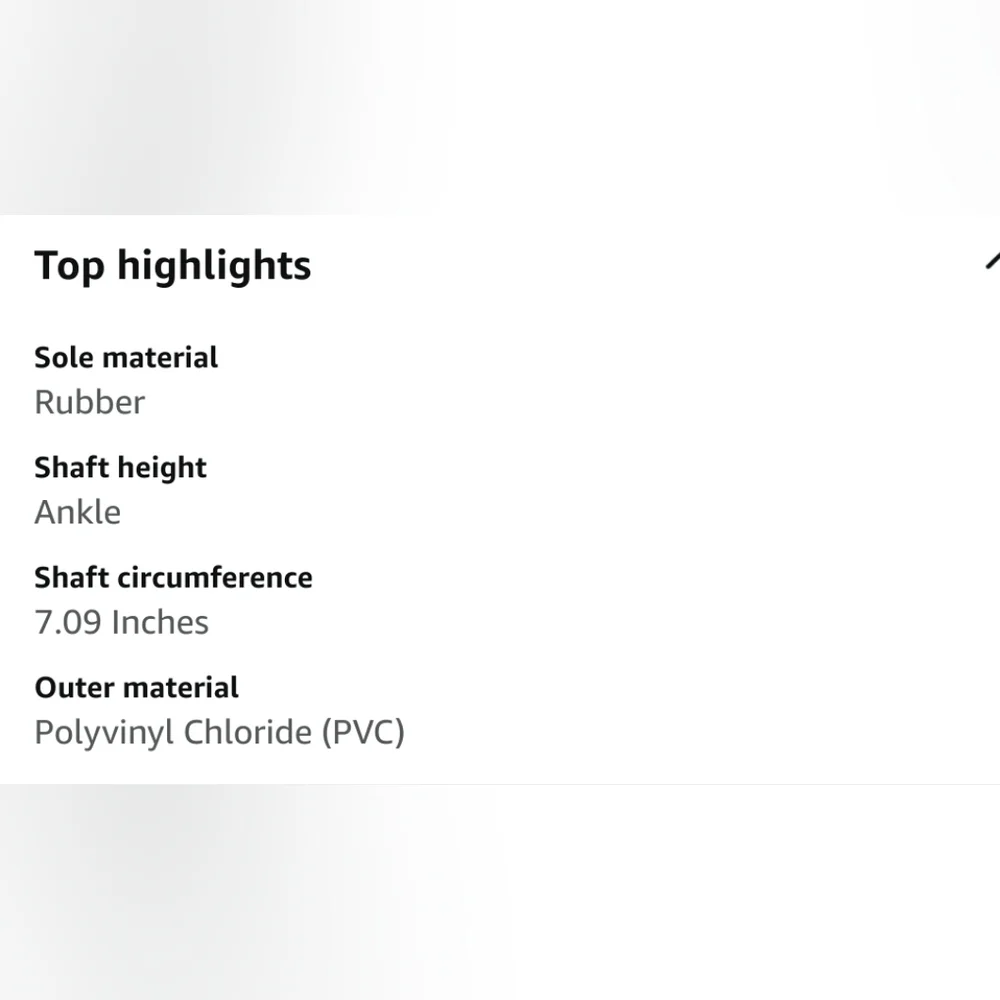The image size is (1000, 1000).
Task: Select the Shaft height label
Action: [x=121, y=468]
